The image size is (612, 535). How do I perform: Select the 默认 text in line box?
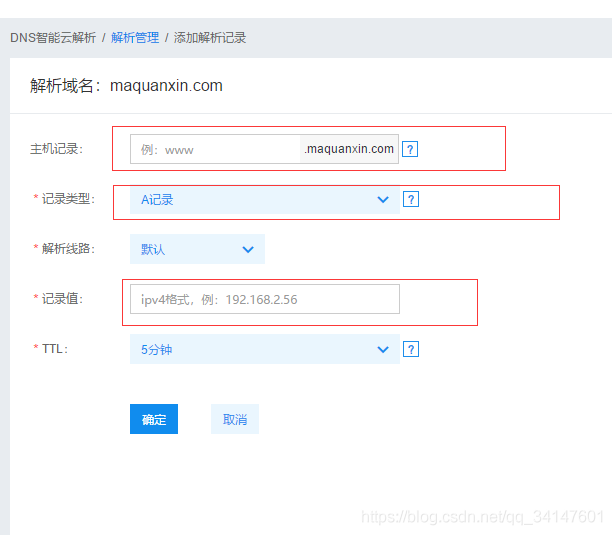tap(153, 249)
